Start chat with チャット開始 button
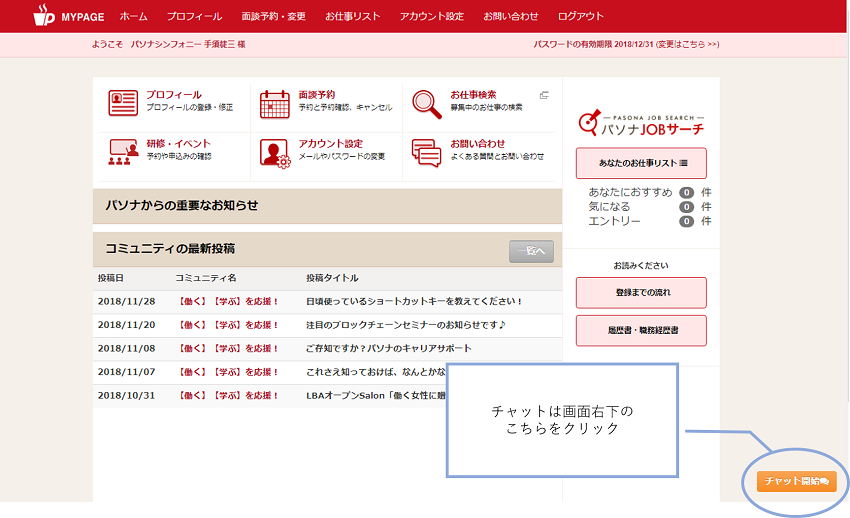 pos(796,481)
